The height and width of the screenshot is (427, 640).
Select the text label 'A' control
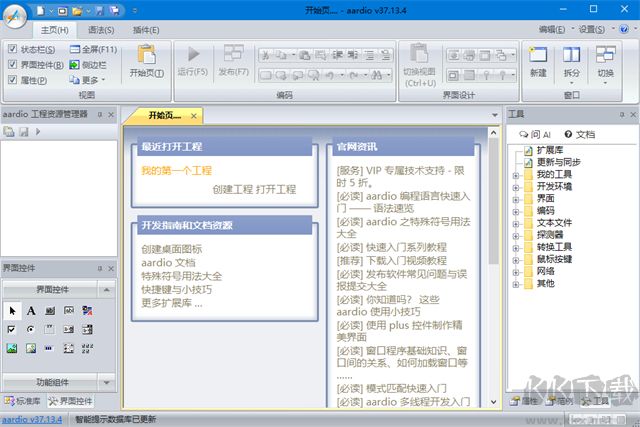31,310
